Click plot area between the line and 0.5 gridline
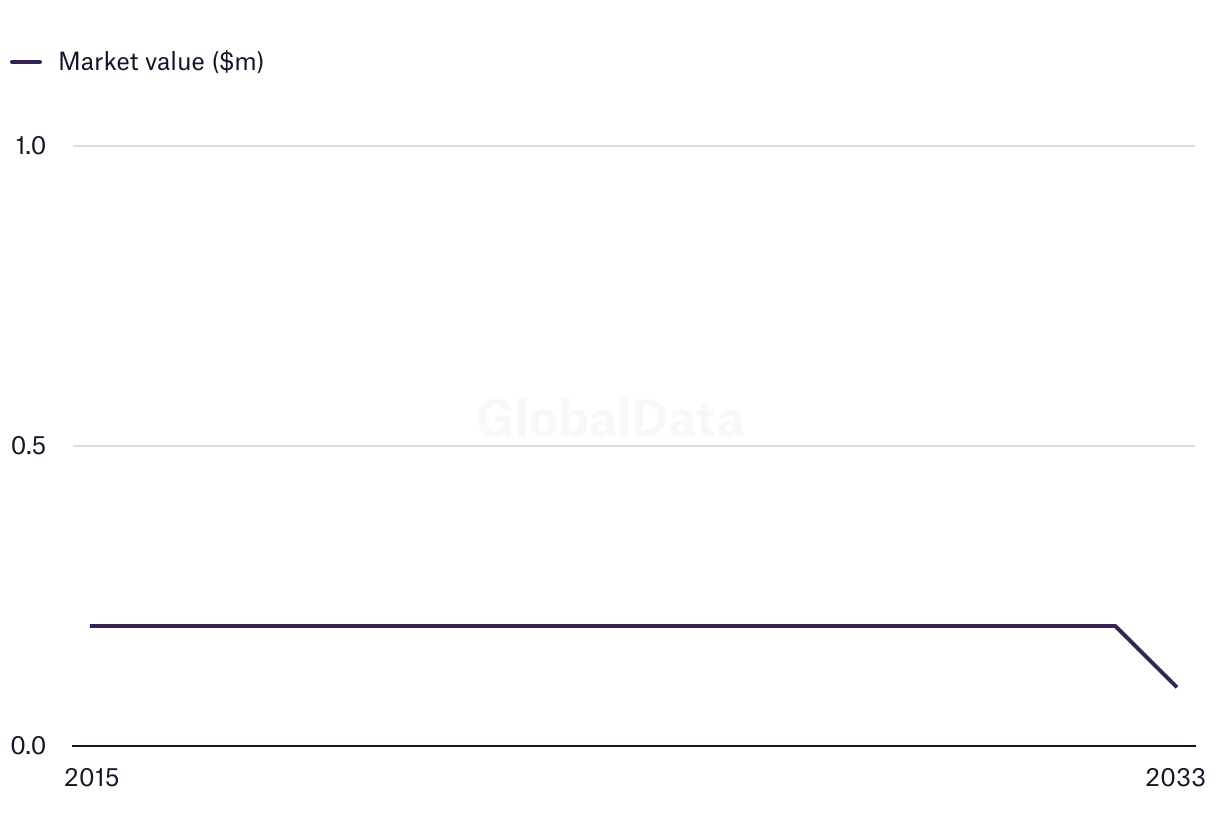The image size is (1220, 836). pos(634,536)
